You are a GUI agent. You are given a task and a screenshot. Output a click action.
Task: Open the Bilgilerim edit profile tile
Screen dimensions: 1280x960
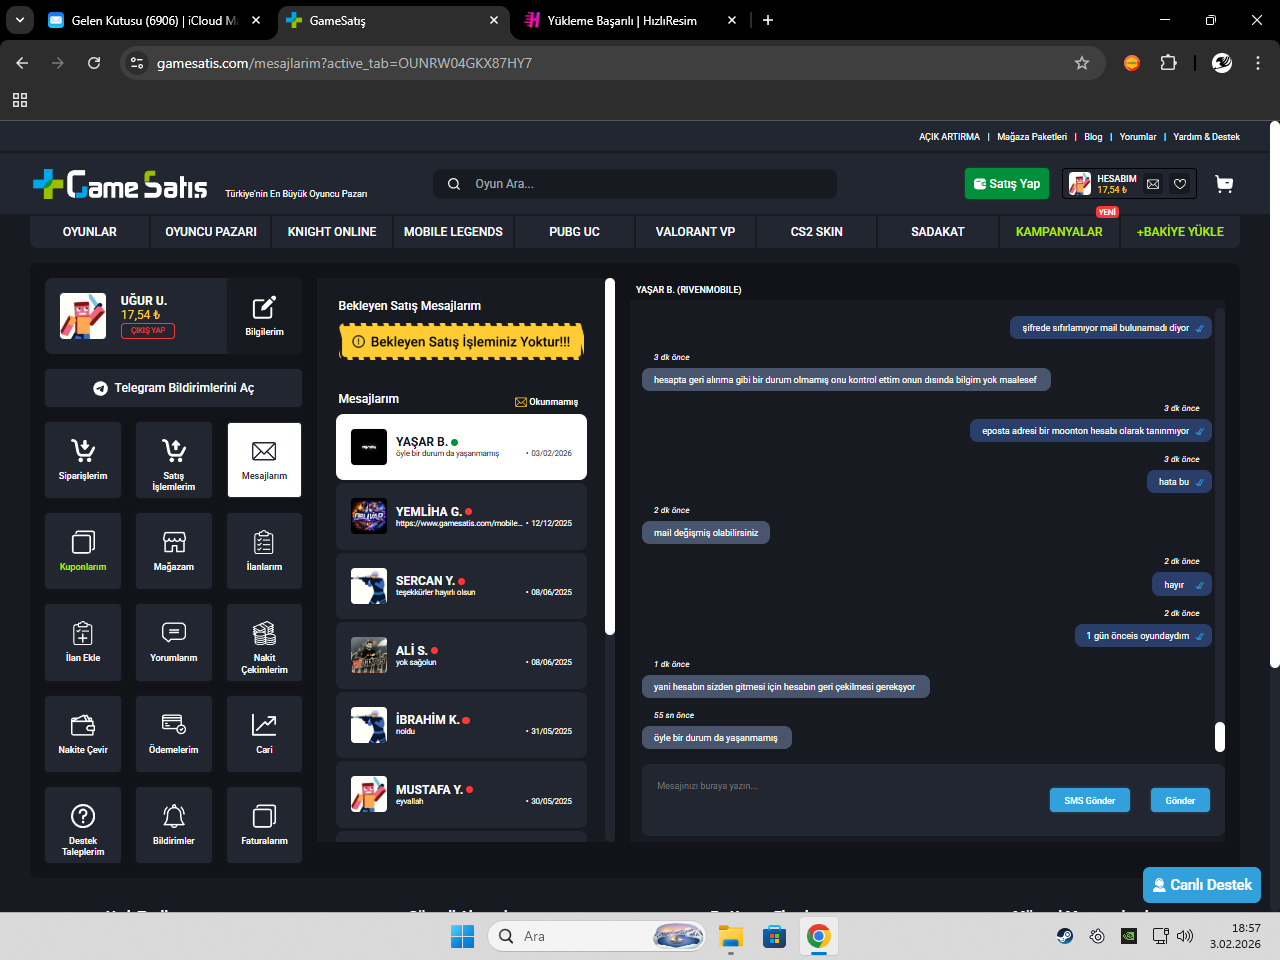pos(264,315)
